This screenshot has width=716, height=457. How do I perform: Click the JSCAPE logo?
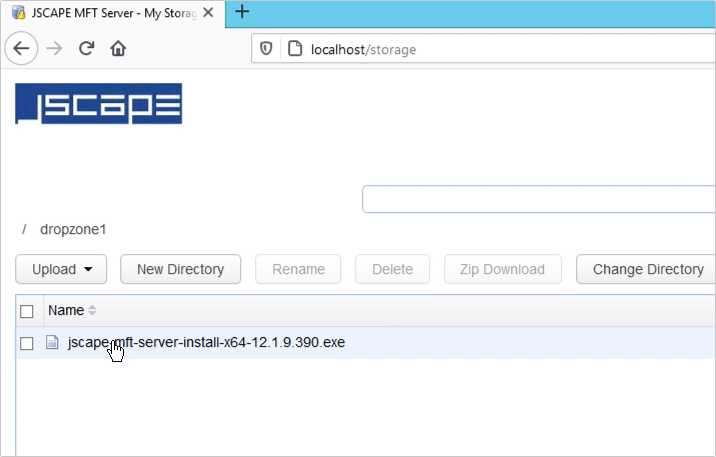coord(98,104)
